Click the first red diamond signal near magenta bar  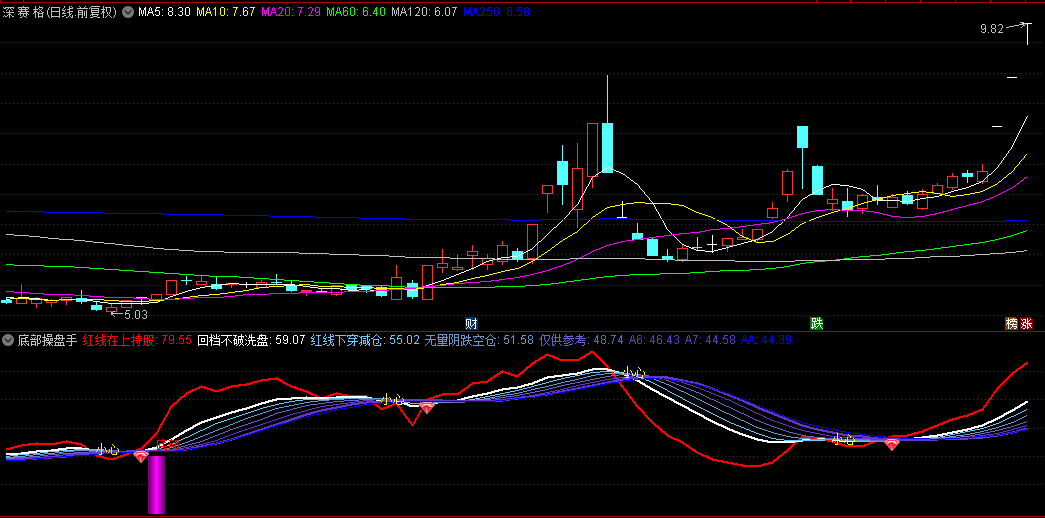(x=141, y=456)
